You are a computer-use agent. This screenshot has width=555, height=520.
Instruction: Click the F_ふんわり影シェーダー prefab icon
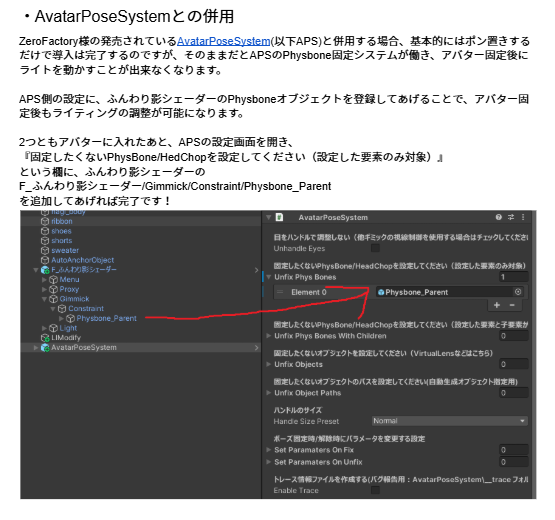click(45, 270)
